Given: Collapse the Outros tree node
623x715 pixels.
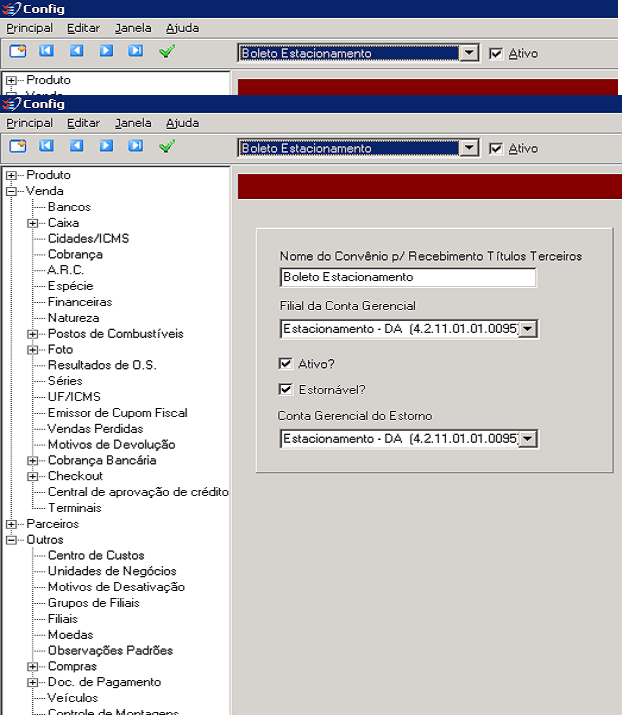Looking at the screenshot, I should click(11, 540).
